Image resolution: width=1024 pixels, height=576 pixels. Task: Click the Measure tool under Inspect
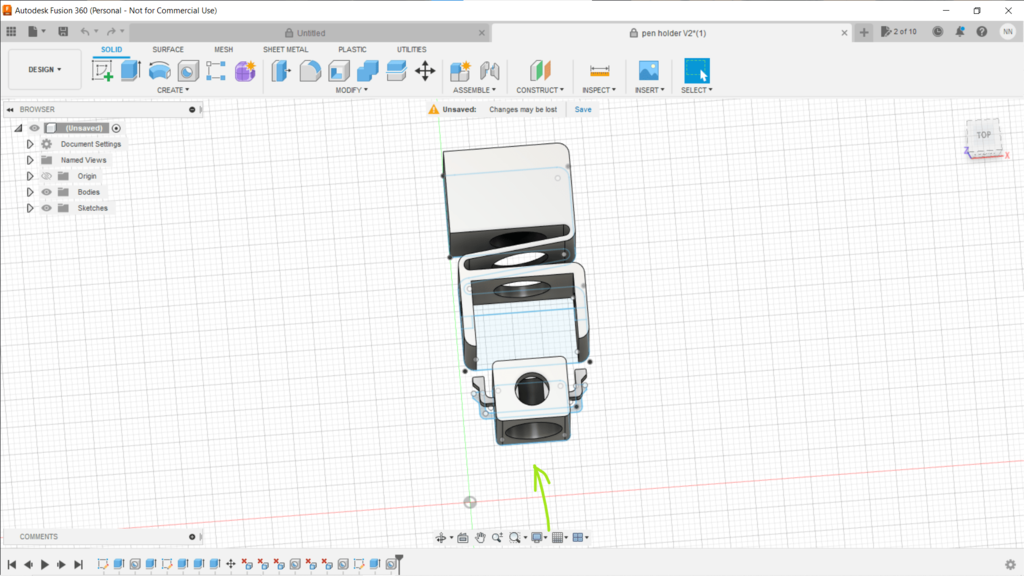pos(599,71)
